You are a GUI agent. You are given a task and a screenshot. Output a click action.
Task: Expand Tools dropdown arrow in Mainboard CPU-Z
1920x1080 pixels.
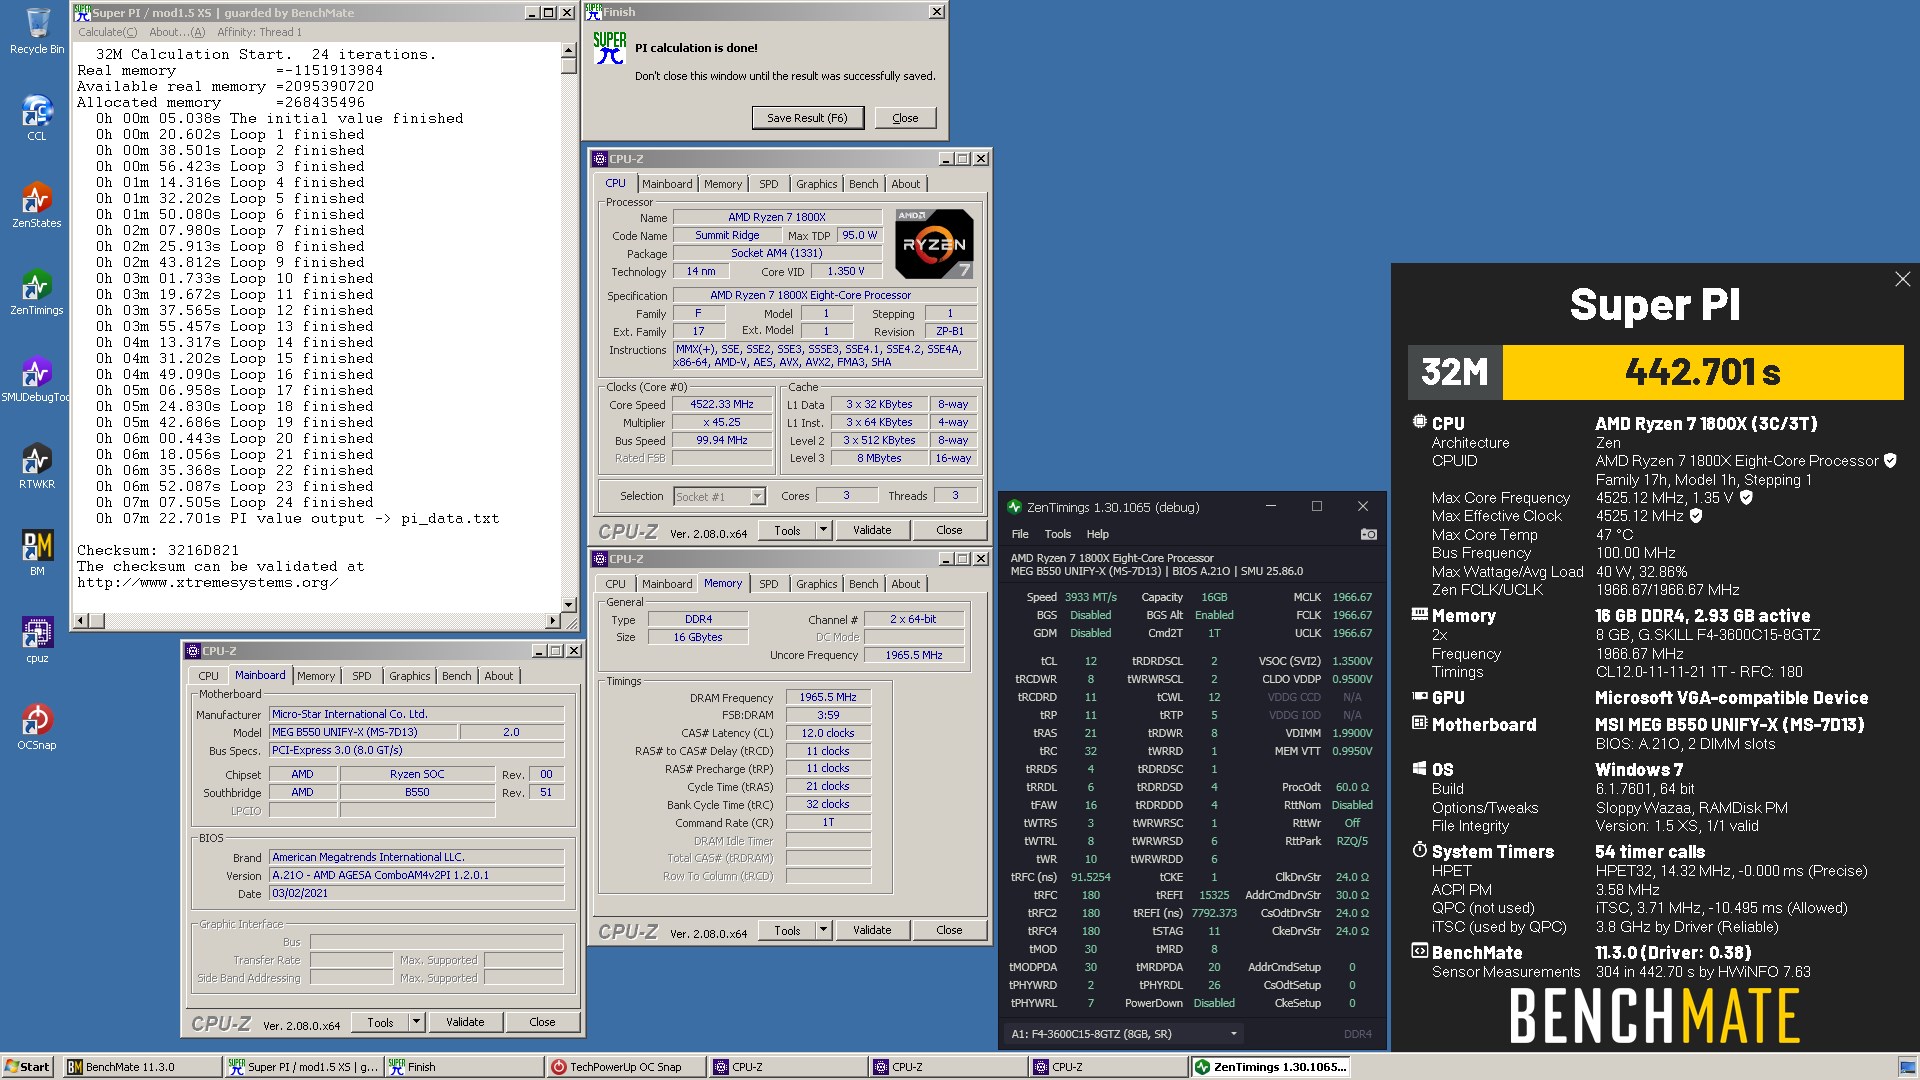[x=416, y=1022]
